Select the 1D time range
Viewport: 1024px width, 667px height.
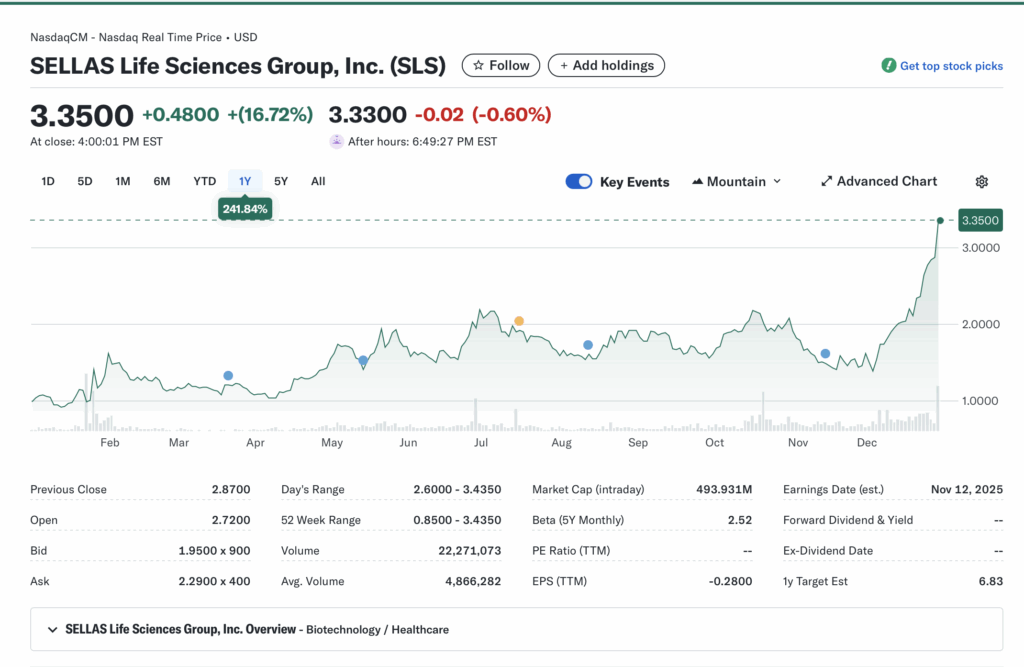coord(47,181)
